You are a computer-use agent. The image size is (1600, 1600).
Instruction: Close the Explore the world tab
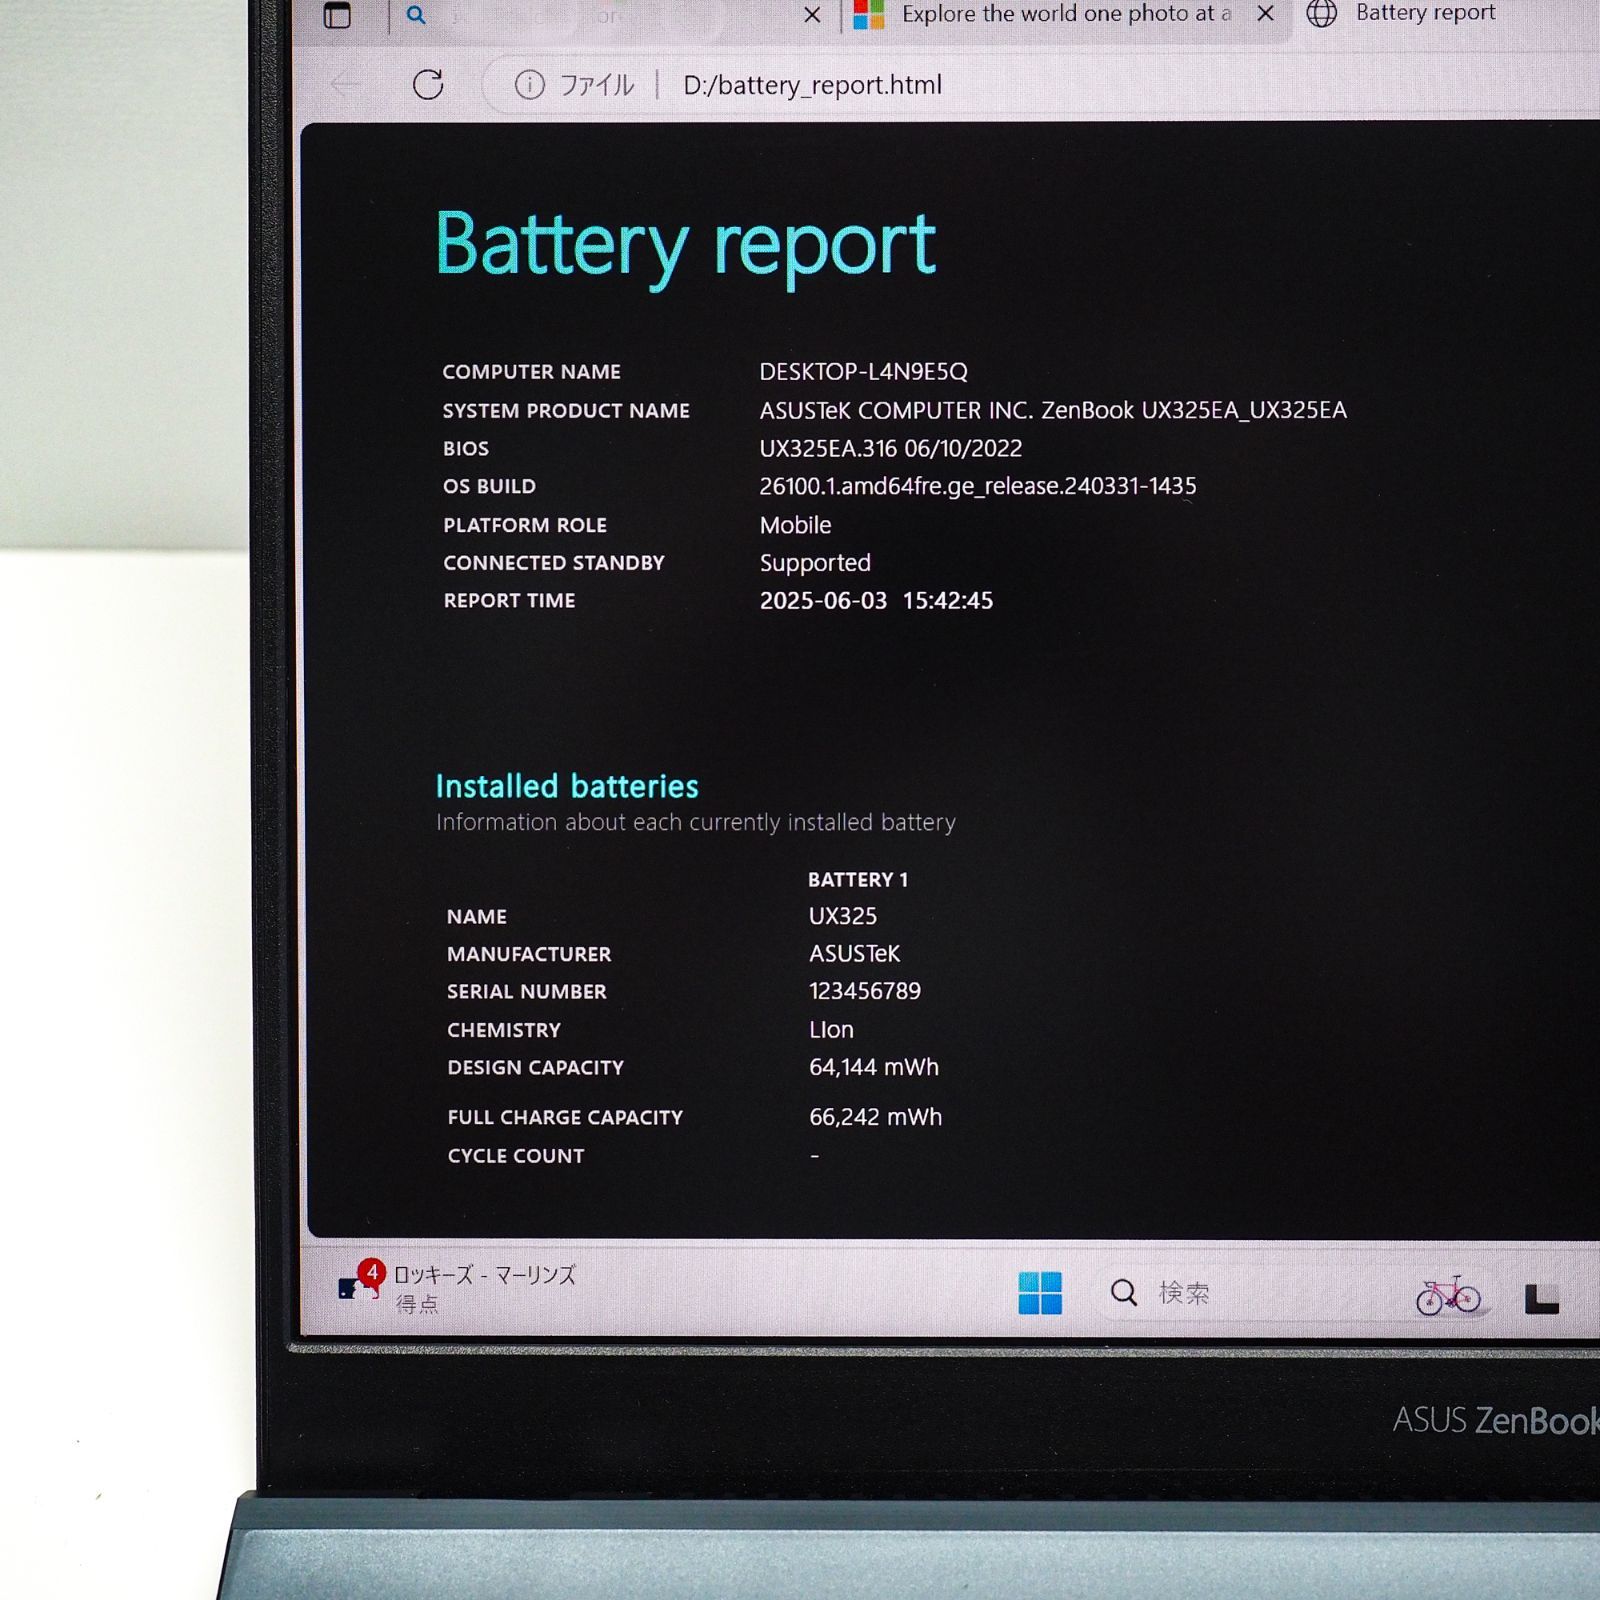pyautogui.click(x=1266, y=14)
